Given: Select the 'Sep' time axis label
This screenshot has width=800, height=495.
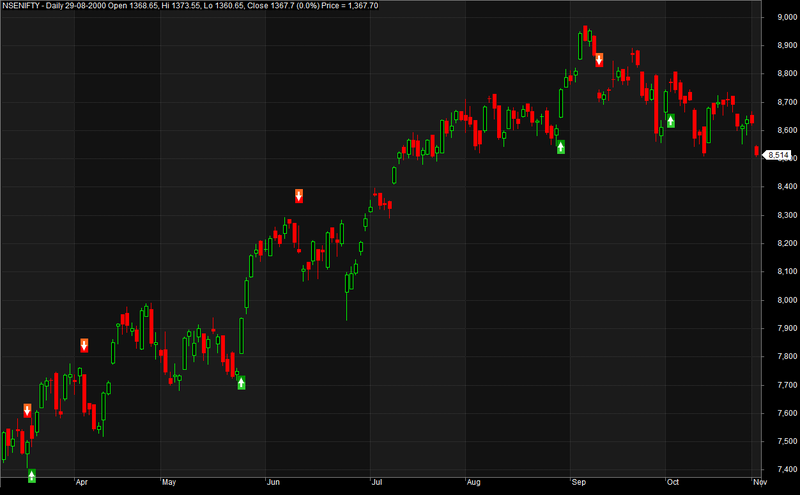Looking at the screenshot, I should tap(579, 482).
